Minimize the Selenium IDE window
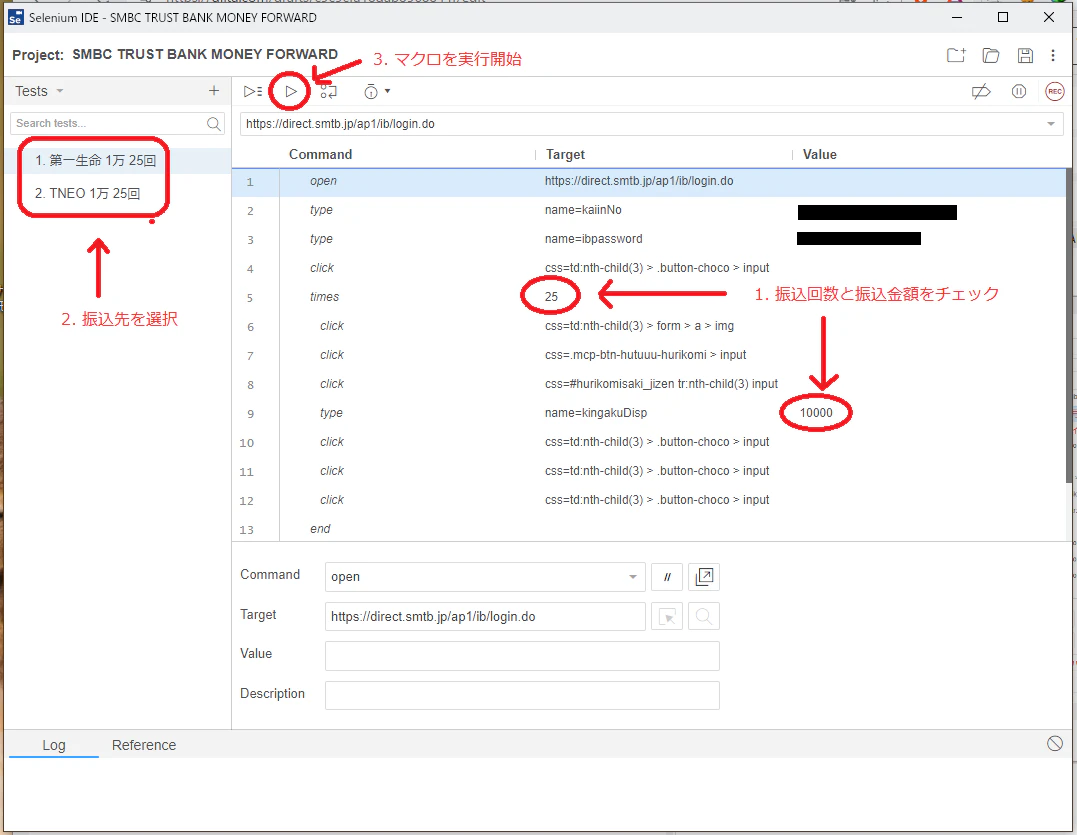 tap(957, 17)
